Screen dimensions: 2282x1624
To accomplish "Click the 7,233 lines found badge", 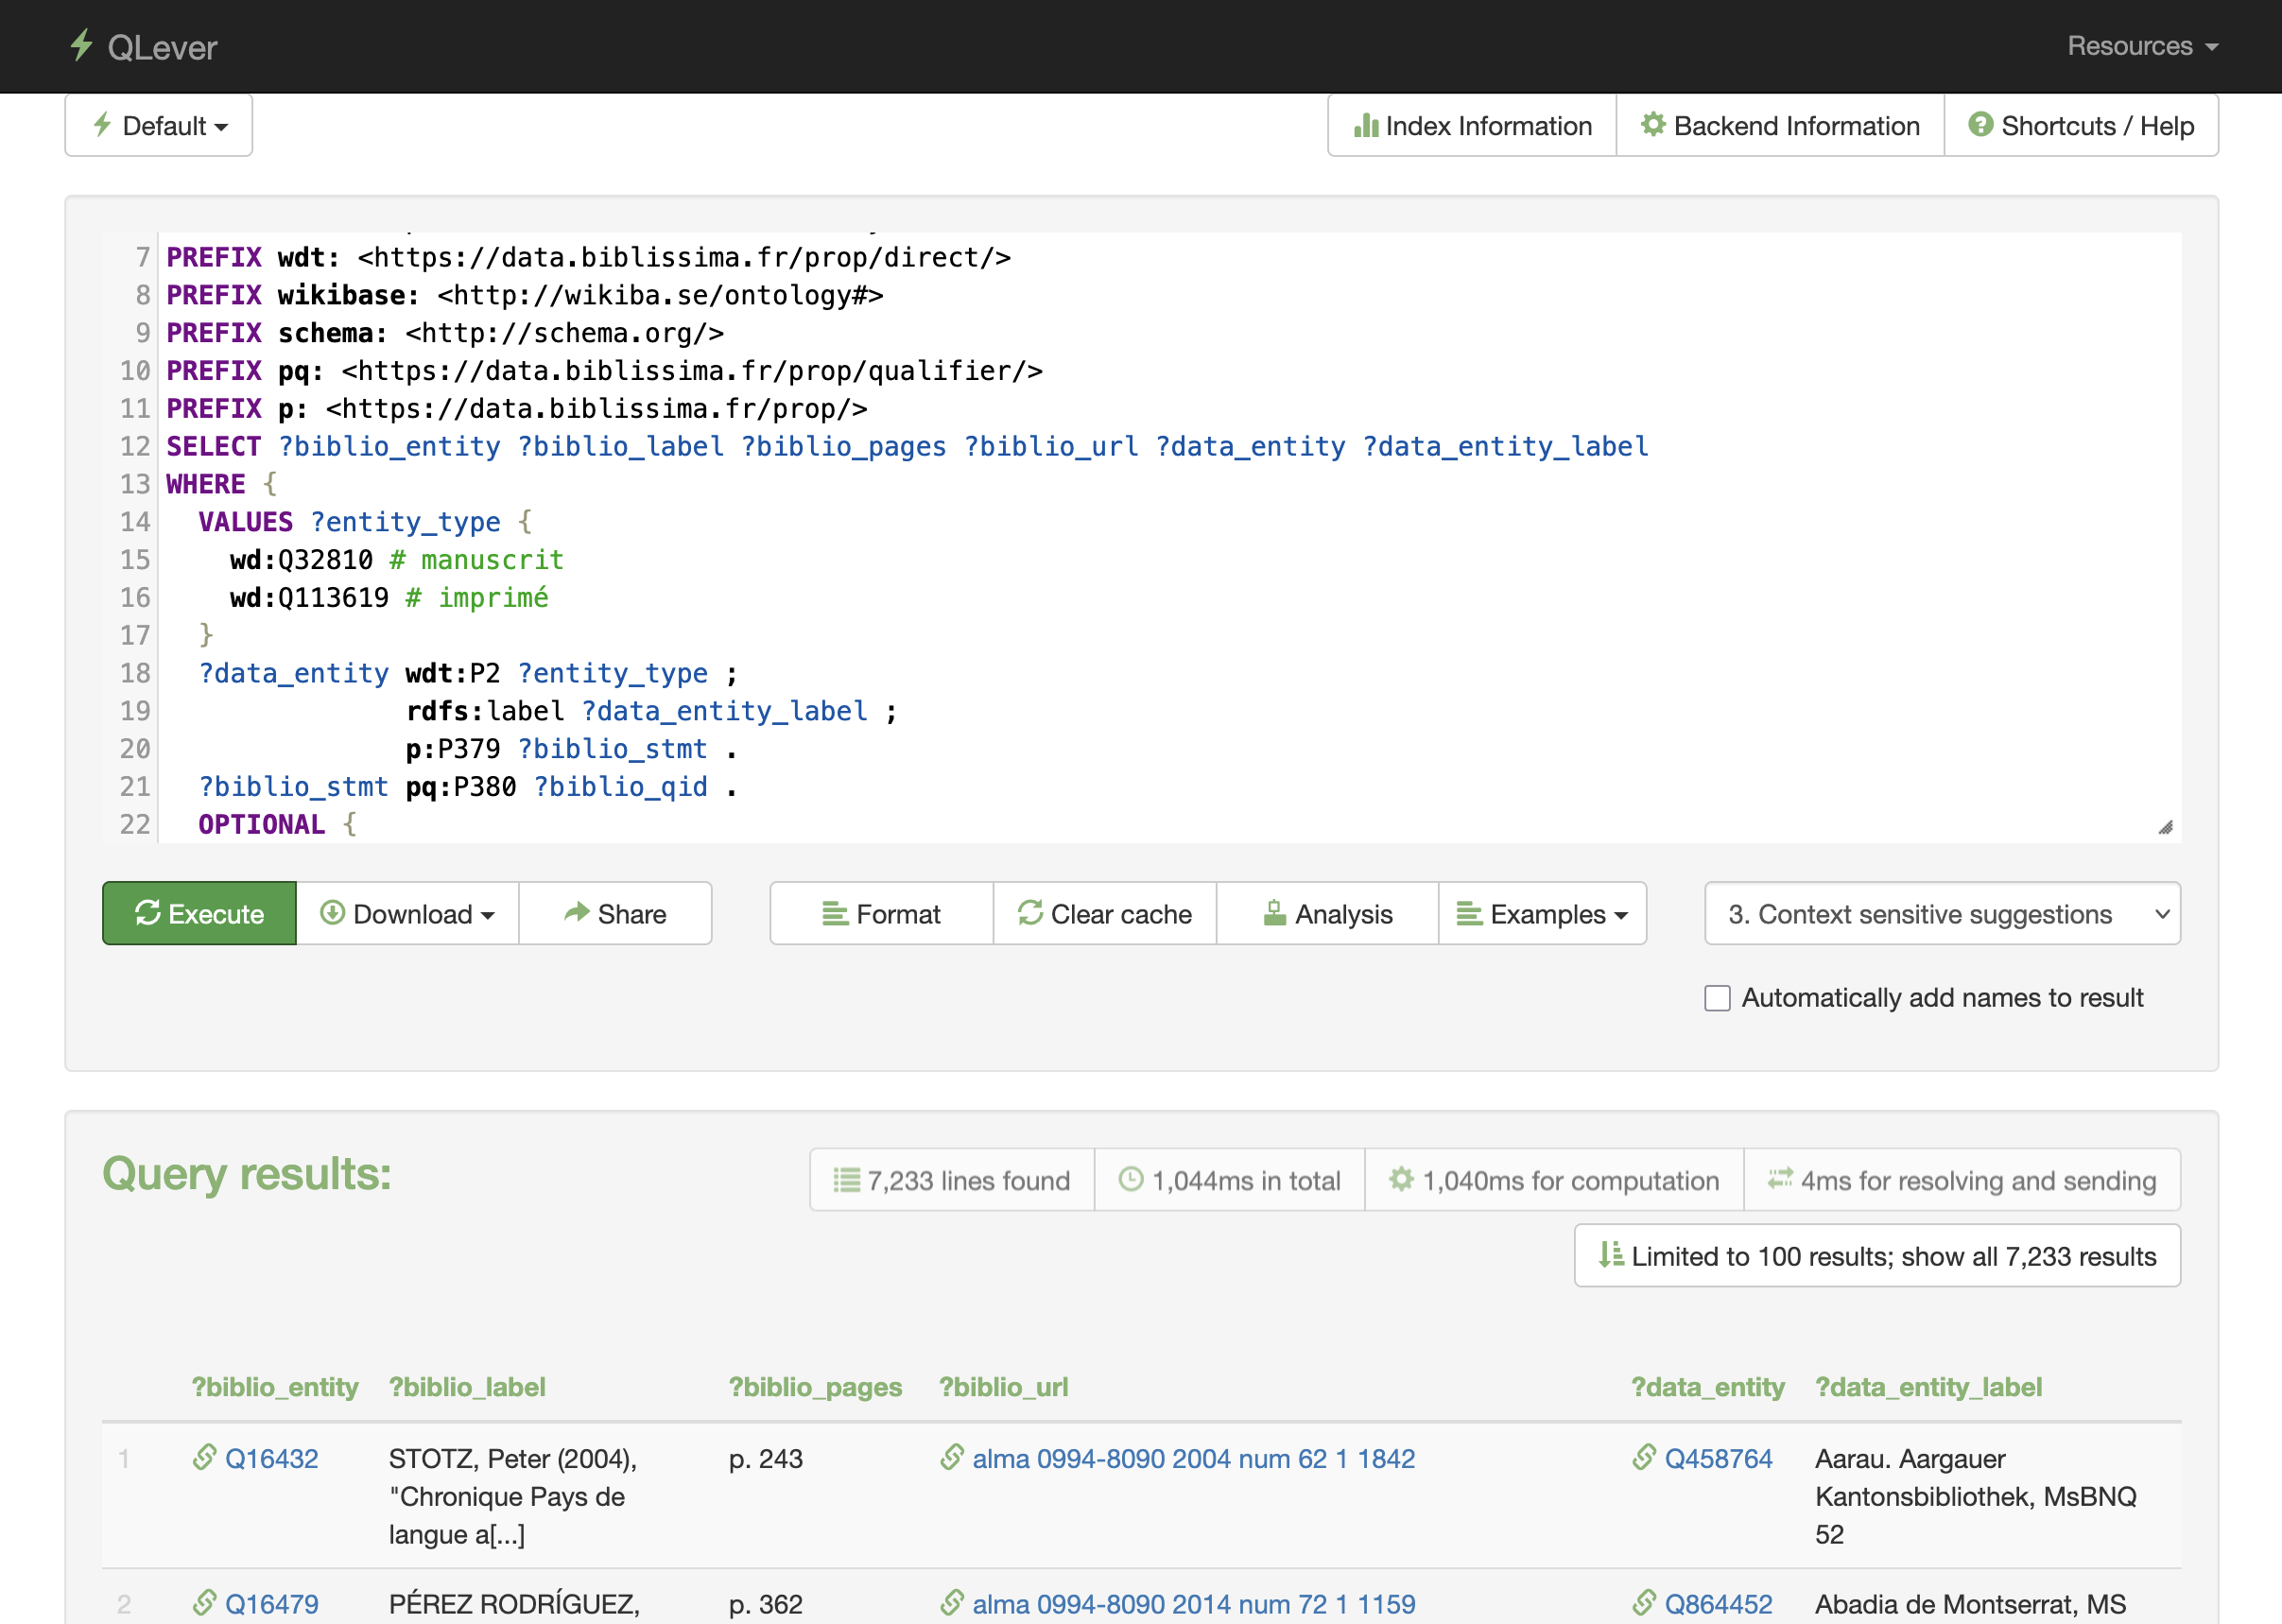I will point(952,1180).
